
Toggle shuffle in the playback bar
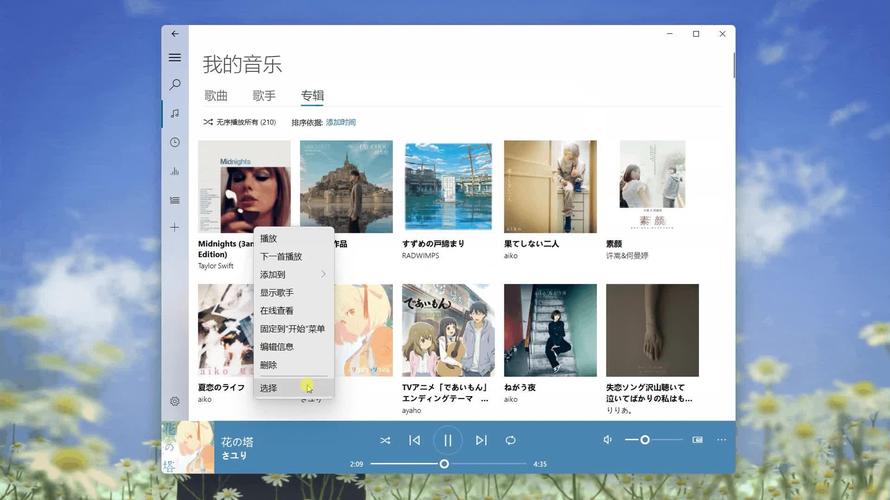click(385, 440)
